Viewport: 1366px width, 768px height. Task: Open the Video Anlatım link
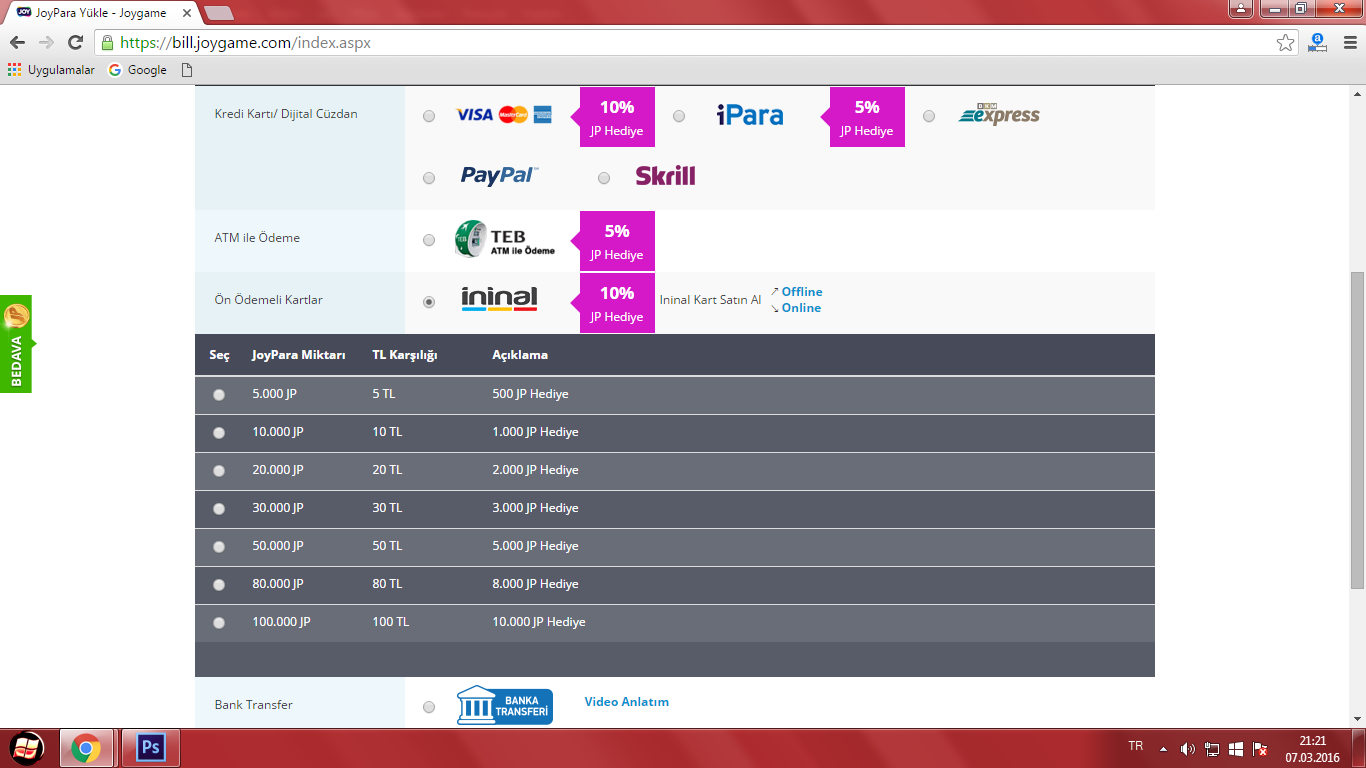tap(627, 702)
